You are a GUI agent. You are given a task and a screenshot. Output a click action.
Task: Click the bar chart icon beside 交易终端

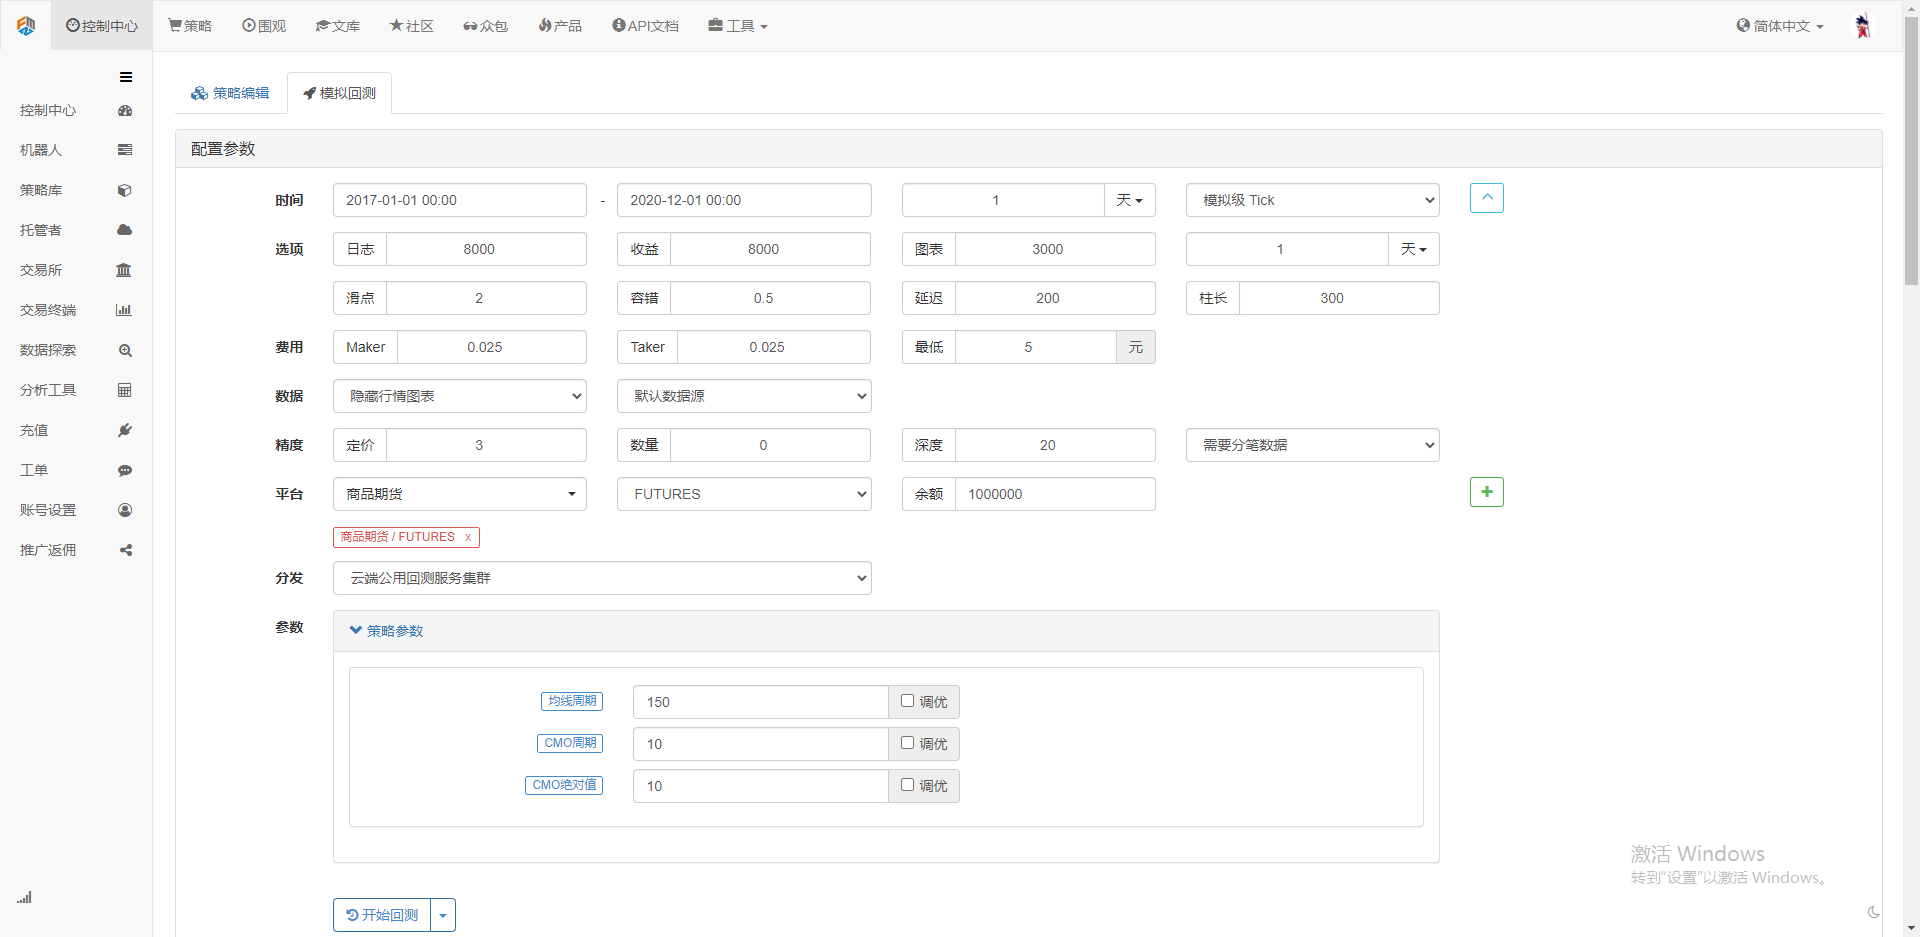tap(124, 310)
